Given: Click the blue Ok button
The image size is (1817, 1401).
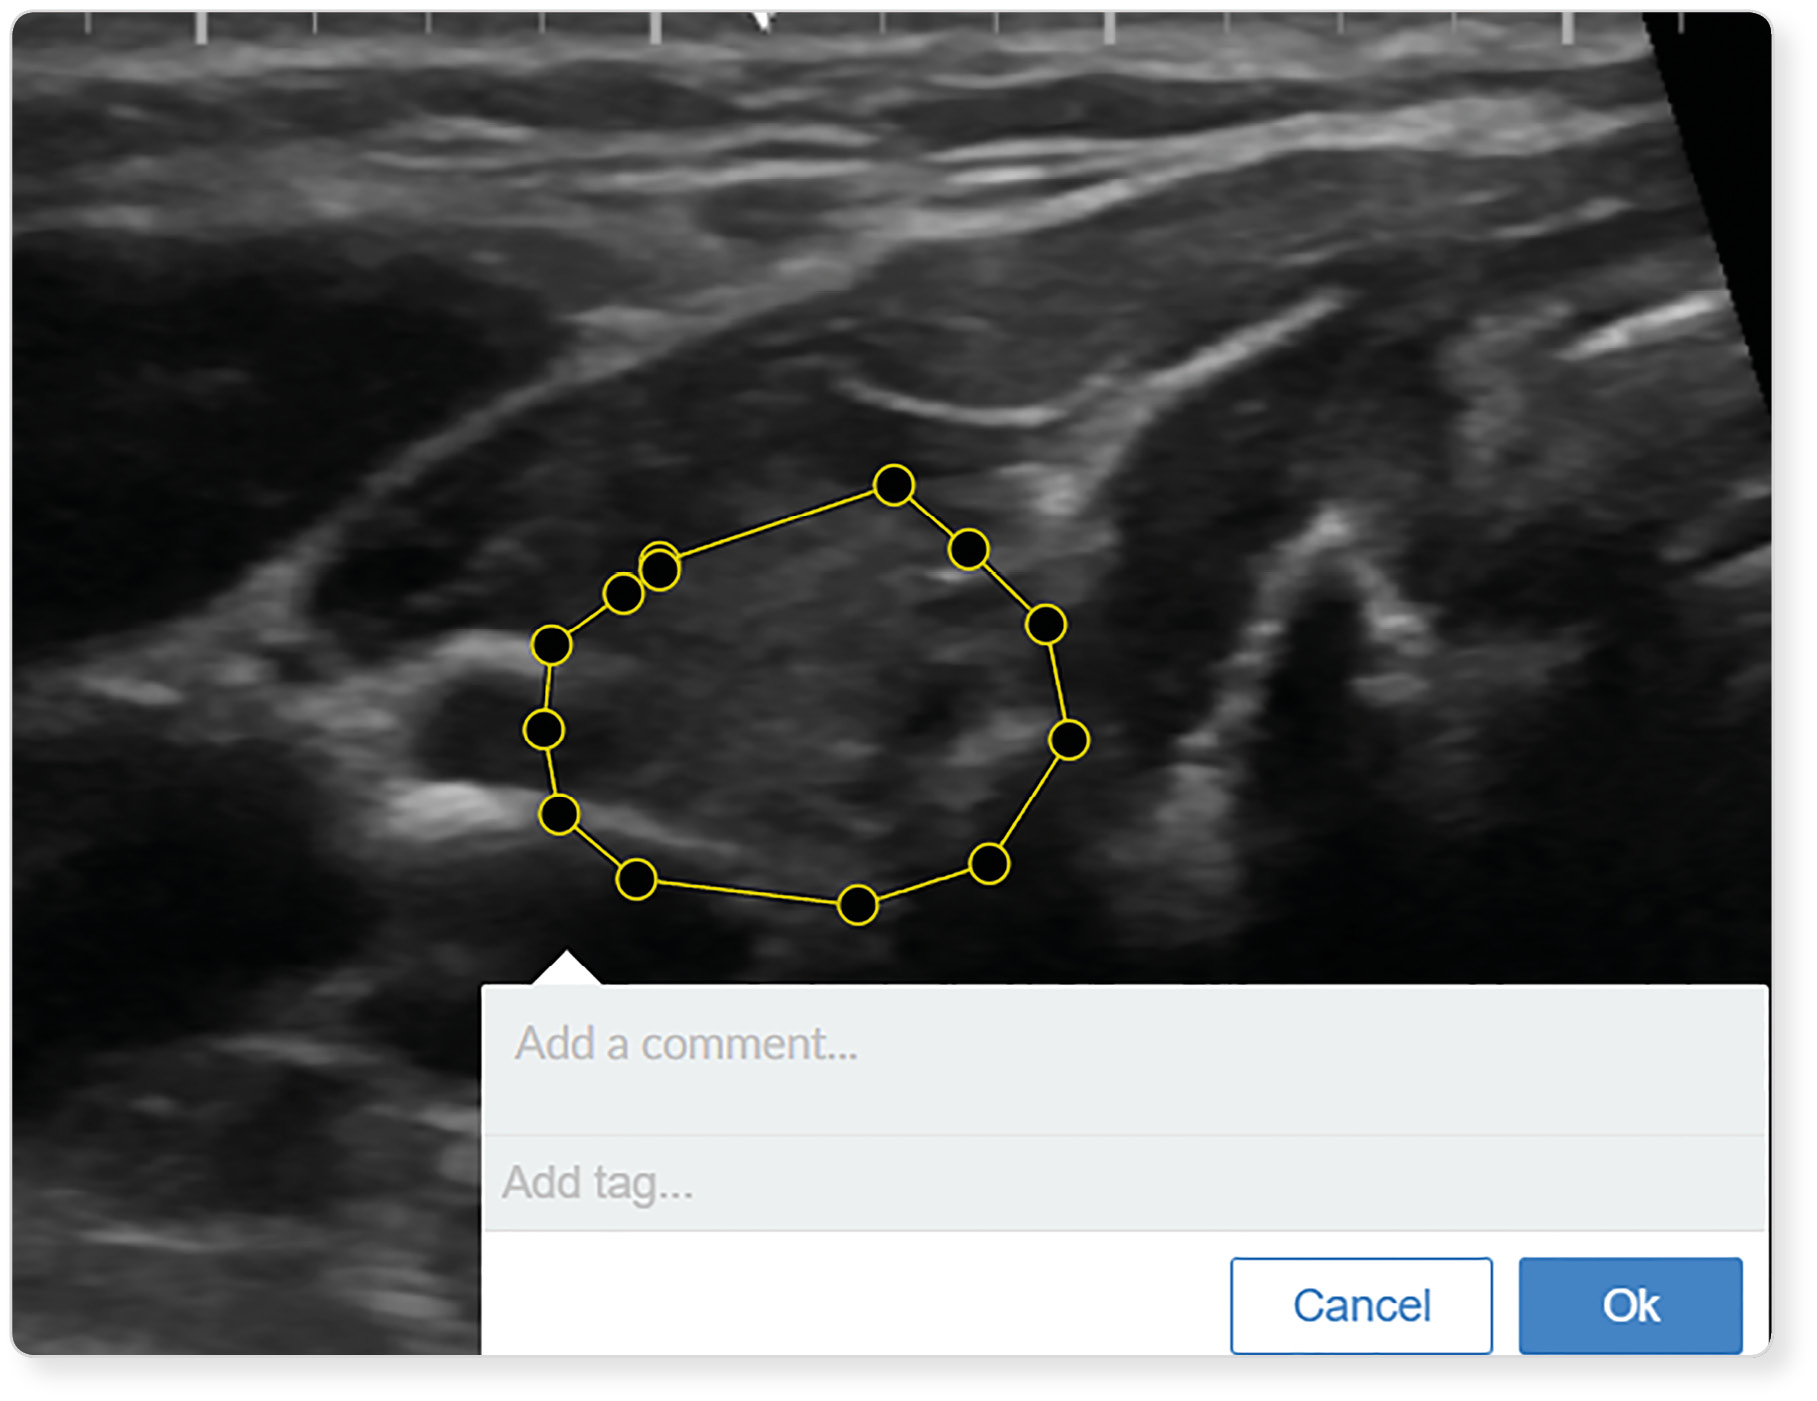Looking at the screenshot, I should [1629, 1305].
